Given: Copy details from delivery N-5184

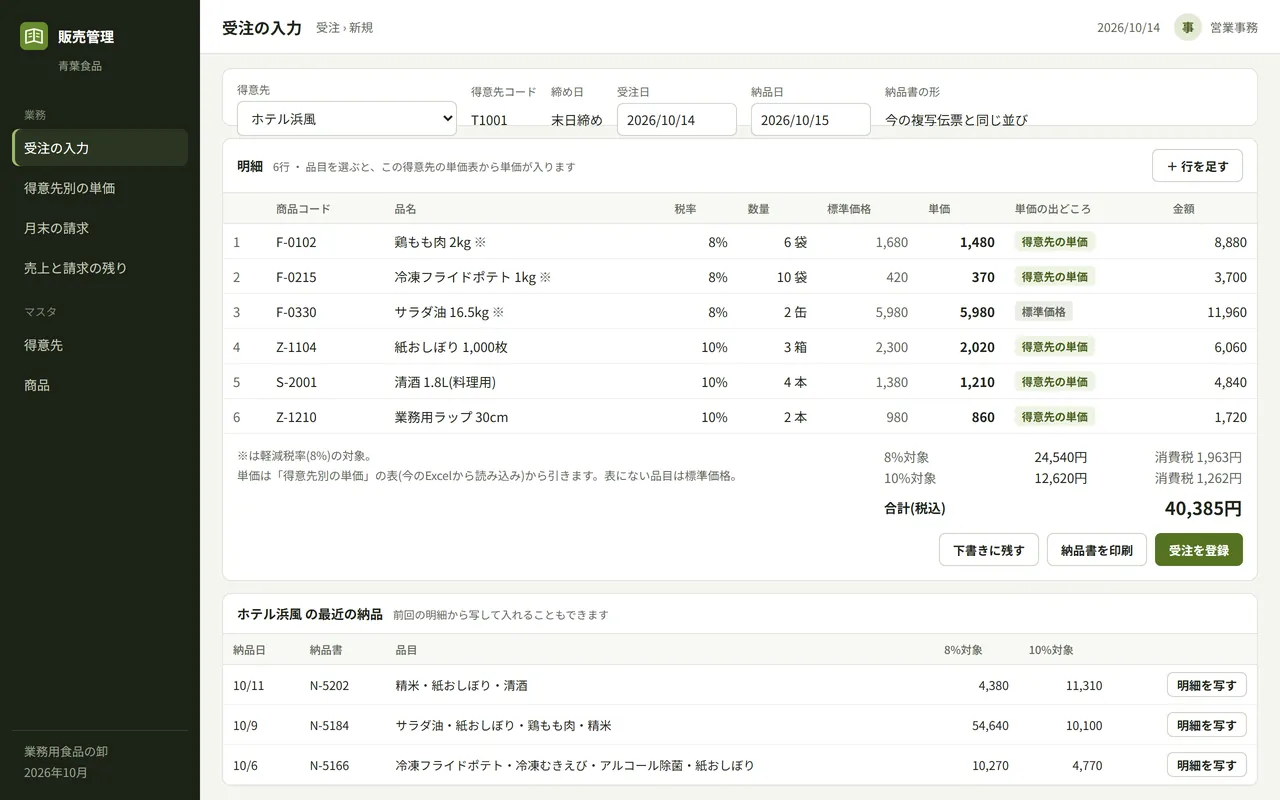Looking at the screenshot, I should [x=1207, y=725].
